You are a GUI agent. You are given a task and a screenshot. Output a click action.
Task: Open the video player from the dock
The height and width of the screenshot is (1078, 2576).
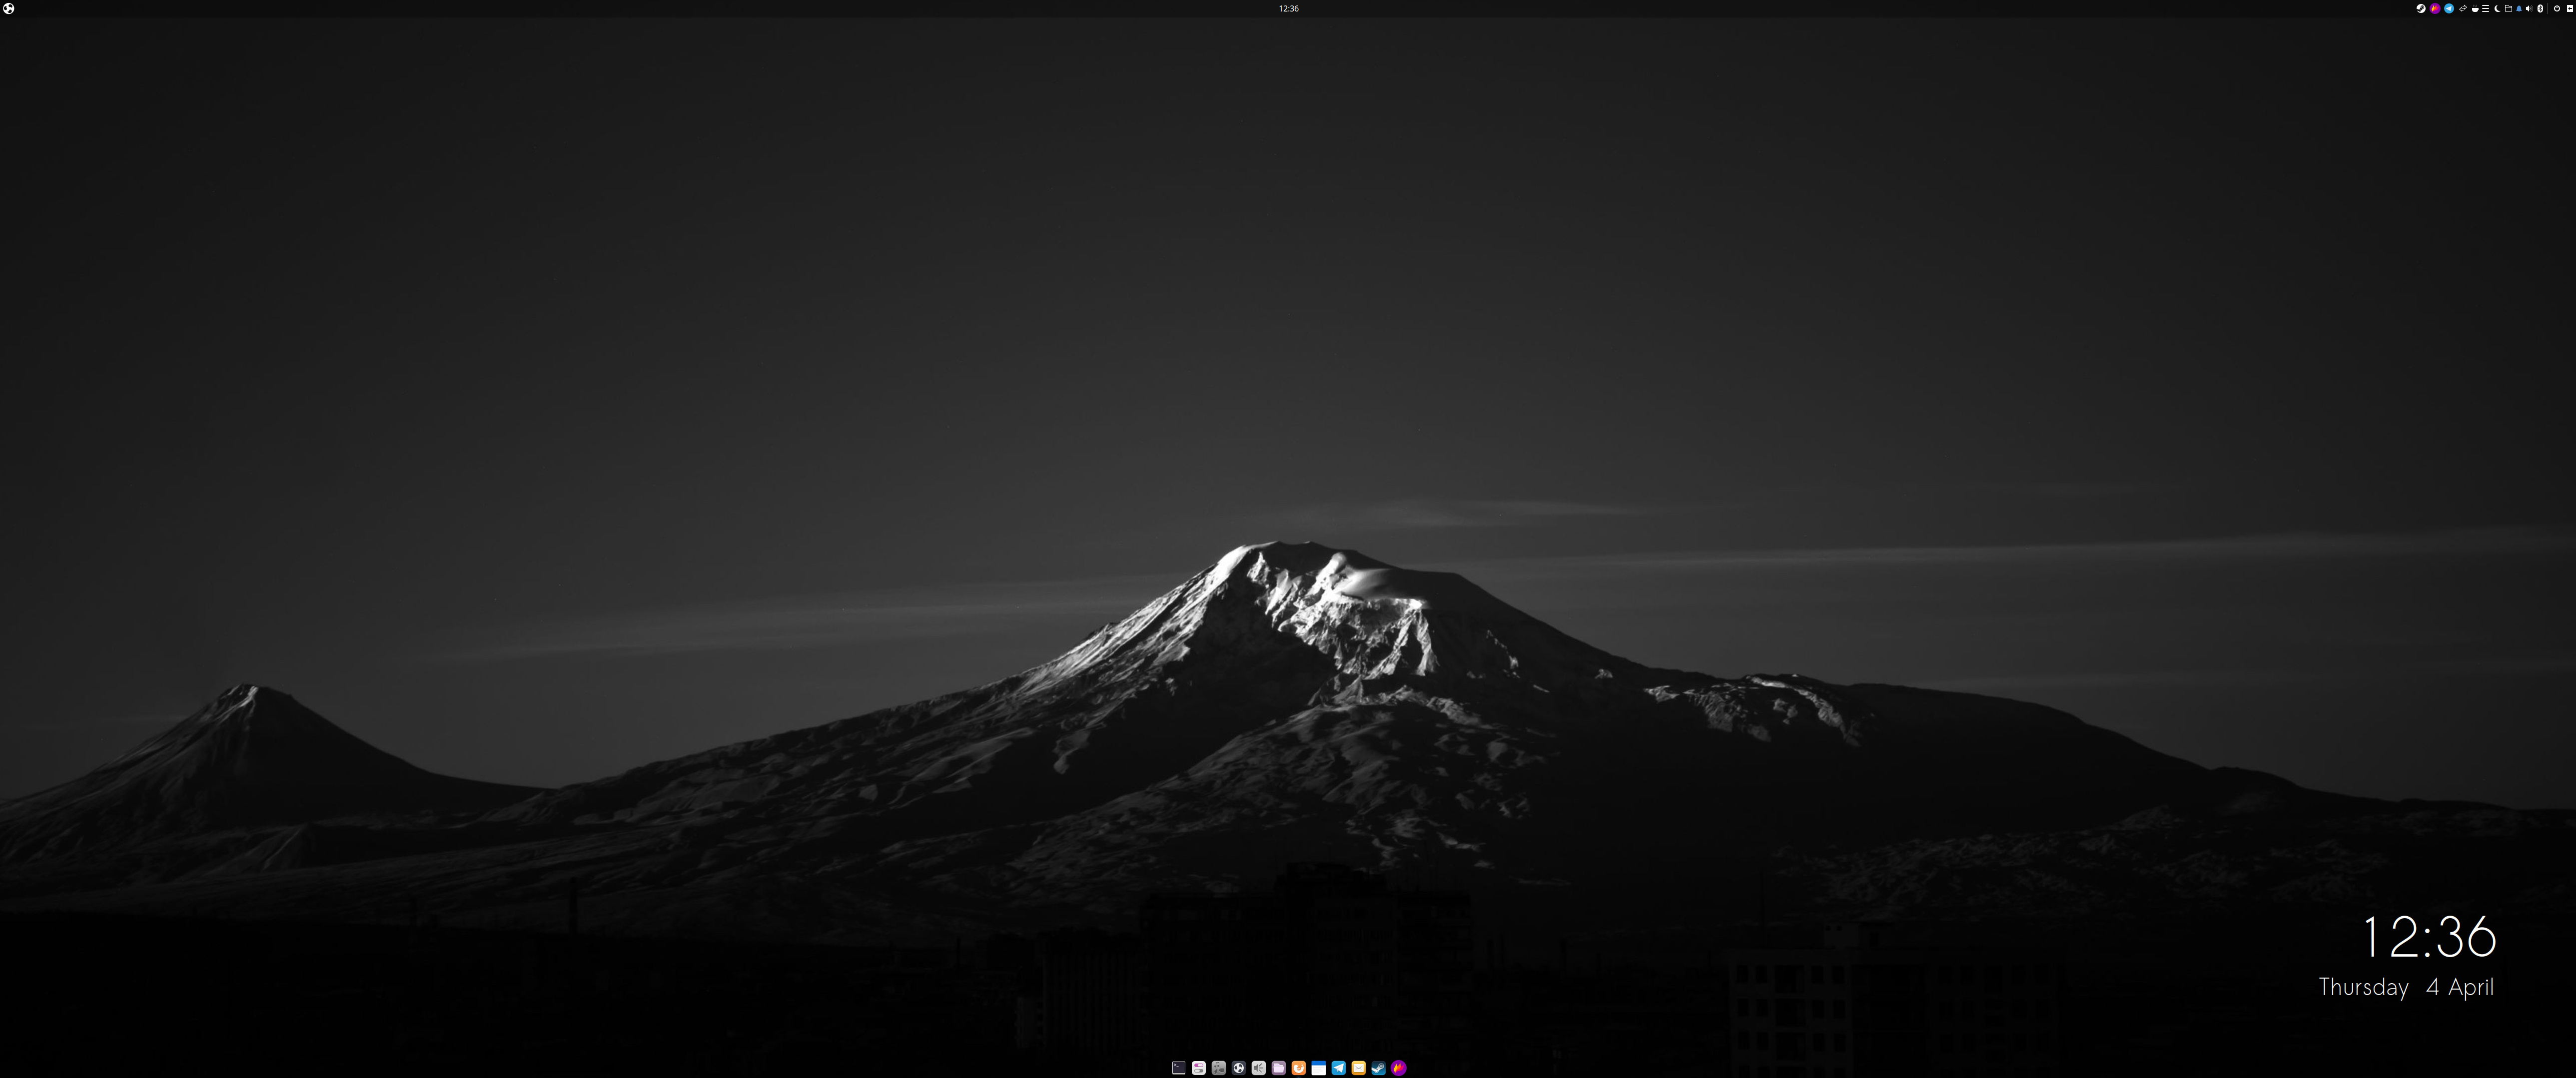tap(1238, 1068)
